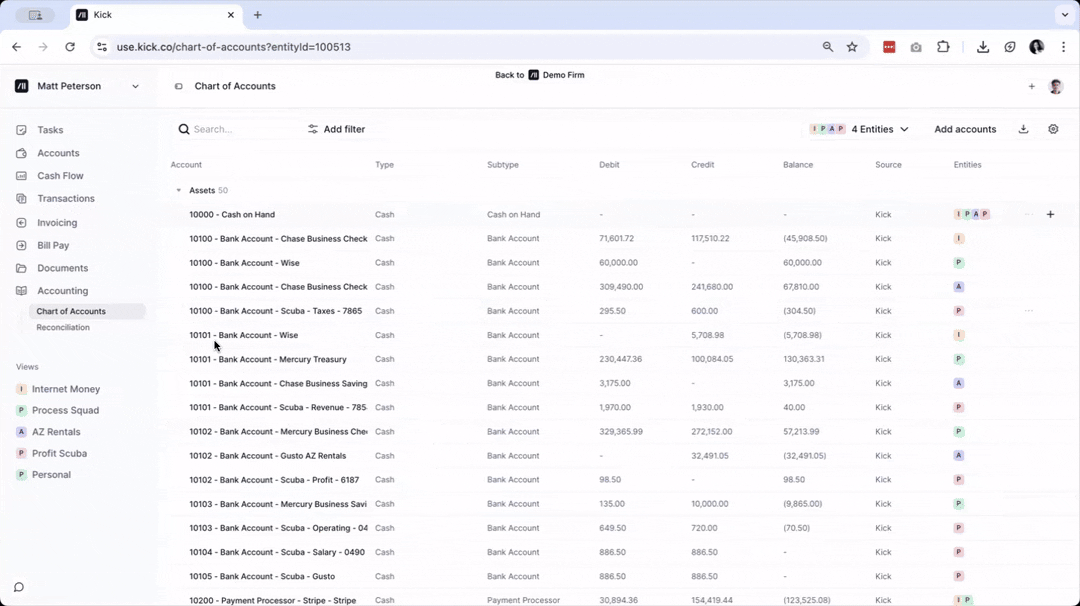Open Invoicing from the sidebar icon
This screenshot has height=606, width=1080.
coord(22,222)
